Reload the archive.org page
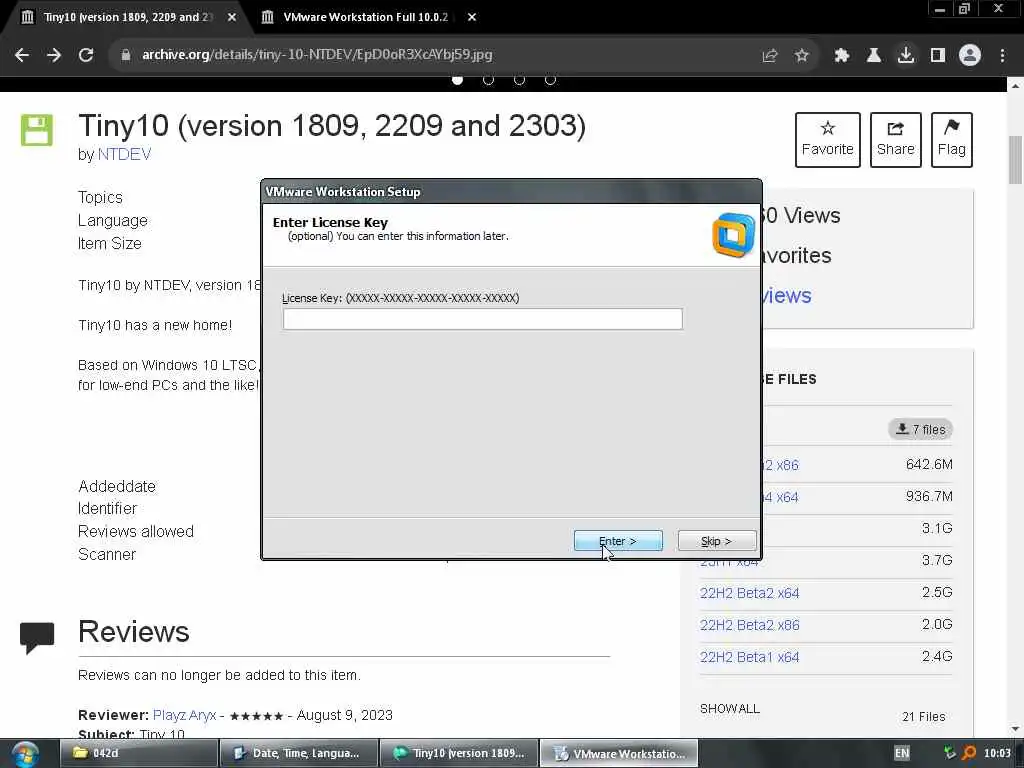Viewport: 1024px width, 768px height. click(x=86, y=56)
